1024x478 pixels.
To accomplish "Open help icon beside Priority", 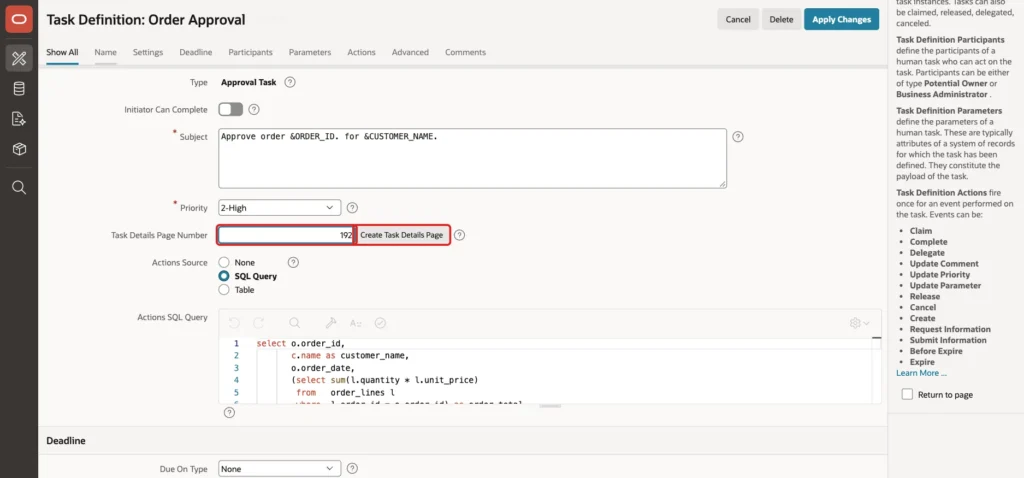I will coord(352,208).
